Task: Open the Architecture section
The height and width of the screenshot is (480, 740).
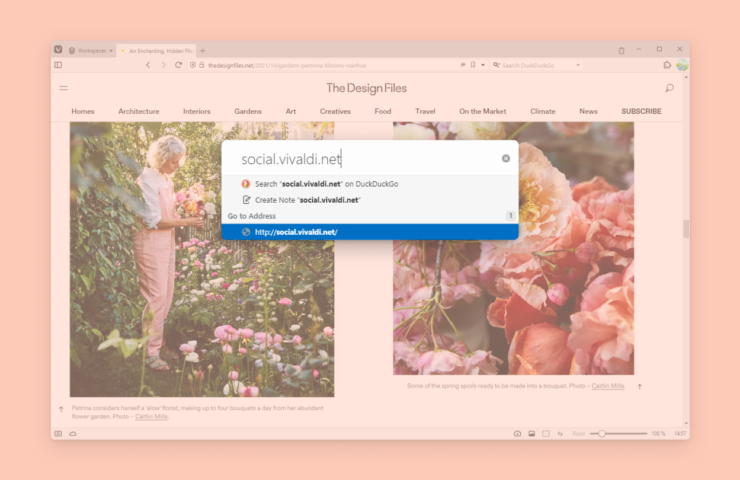Action: [x=139, y=111]
